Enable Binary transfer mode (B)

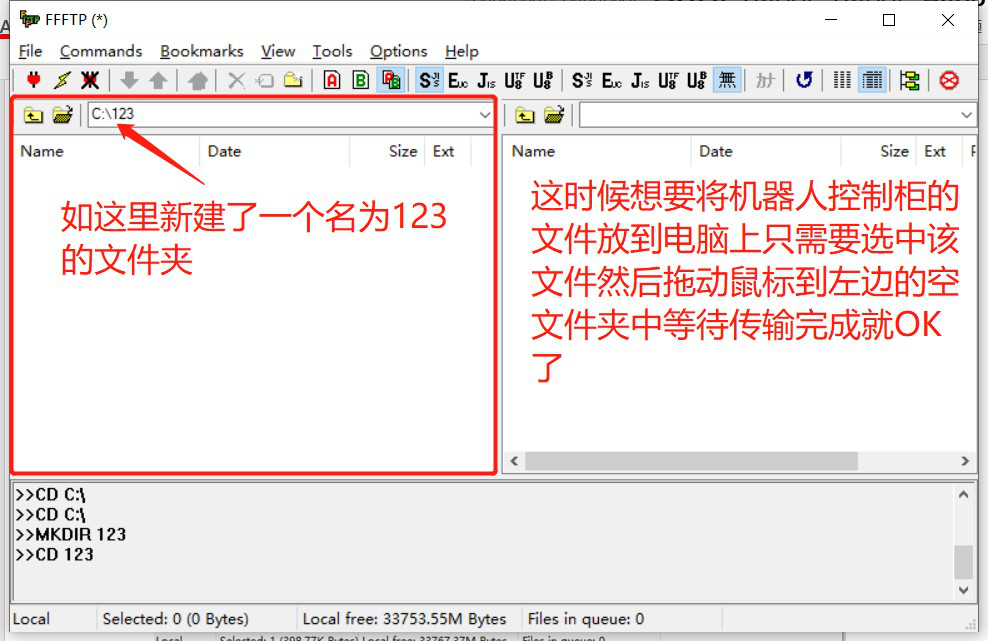(360, 80)
